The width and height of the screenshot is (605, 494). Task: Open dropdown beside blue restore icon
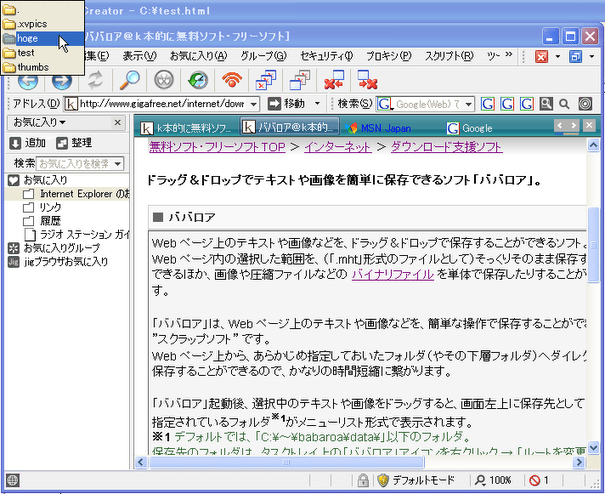tap(592, 57)
